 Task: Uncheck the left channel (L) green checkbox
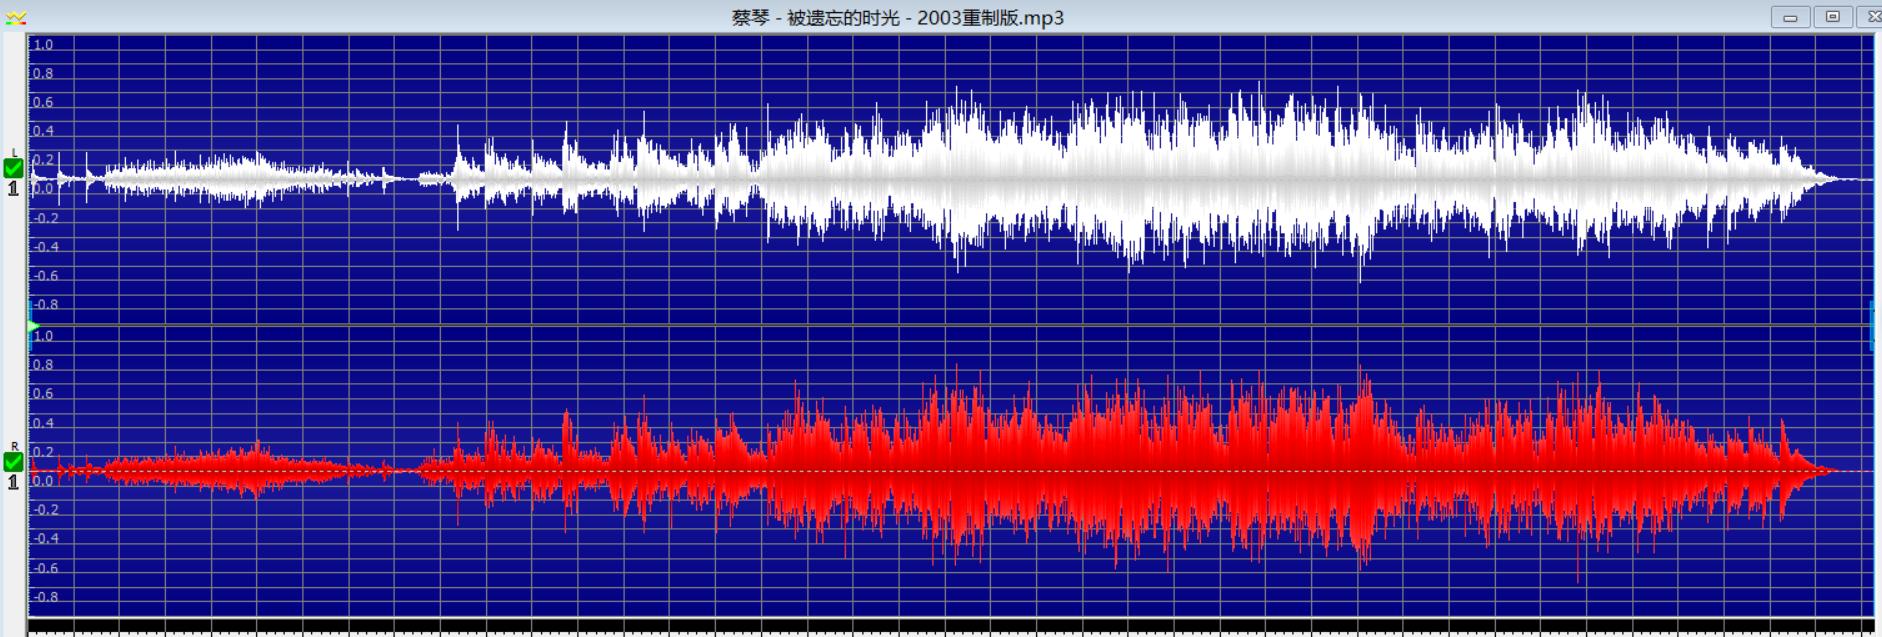tap(13, 169)
